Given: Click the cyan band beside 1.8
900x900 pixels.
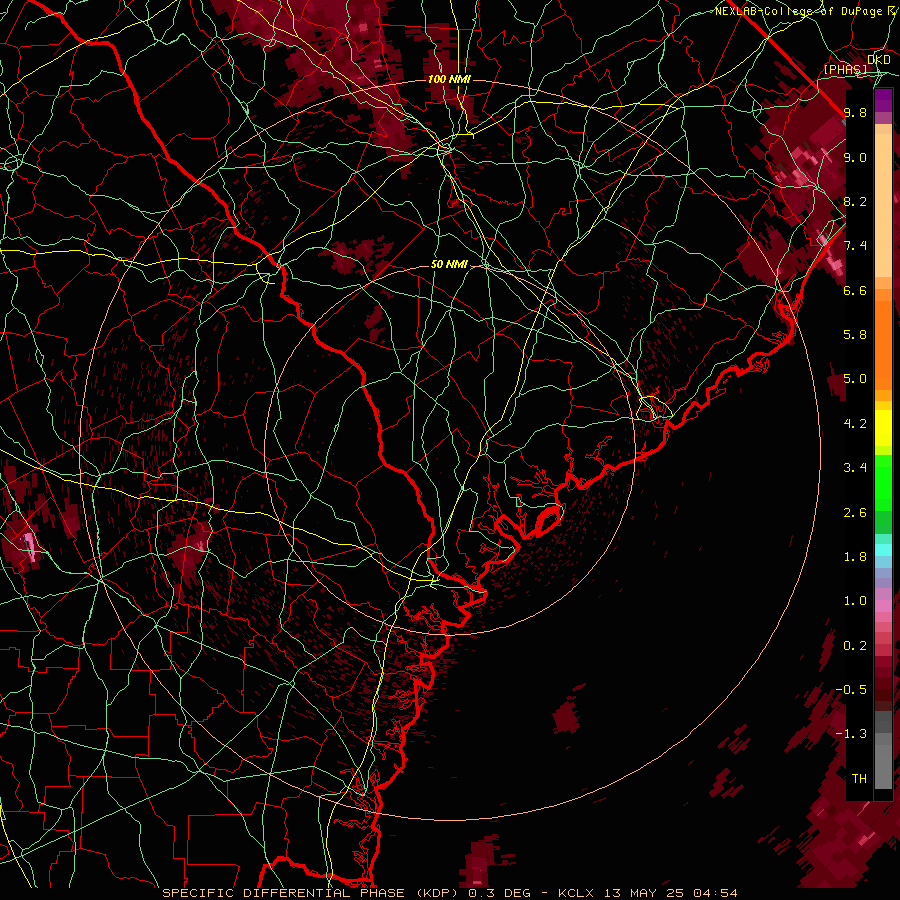Looking at the screenshot, I should [883, 550].
